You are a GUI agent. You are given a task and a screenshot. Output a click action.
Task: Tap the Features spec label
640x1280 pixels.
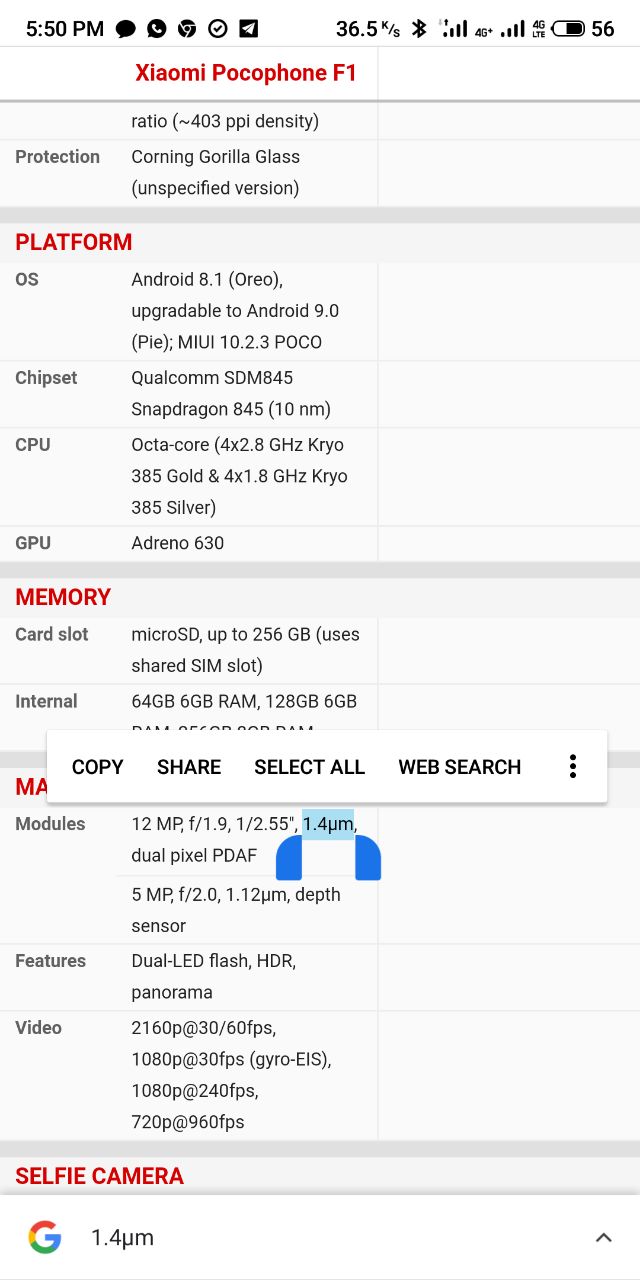(51, 961)
